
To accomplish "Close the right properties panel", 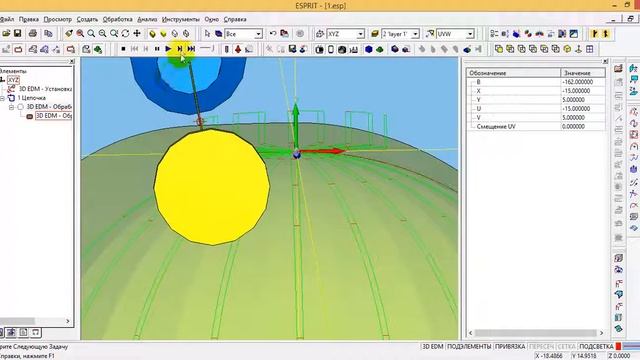I will pos(605,61).
